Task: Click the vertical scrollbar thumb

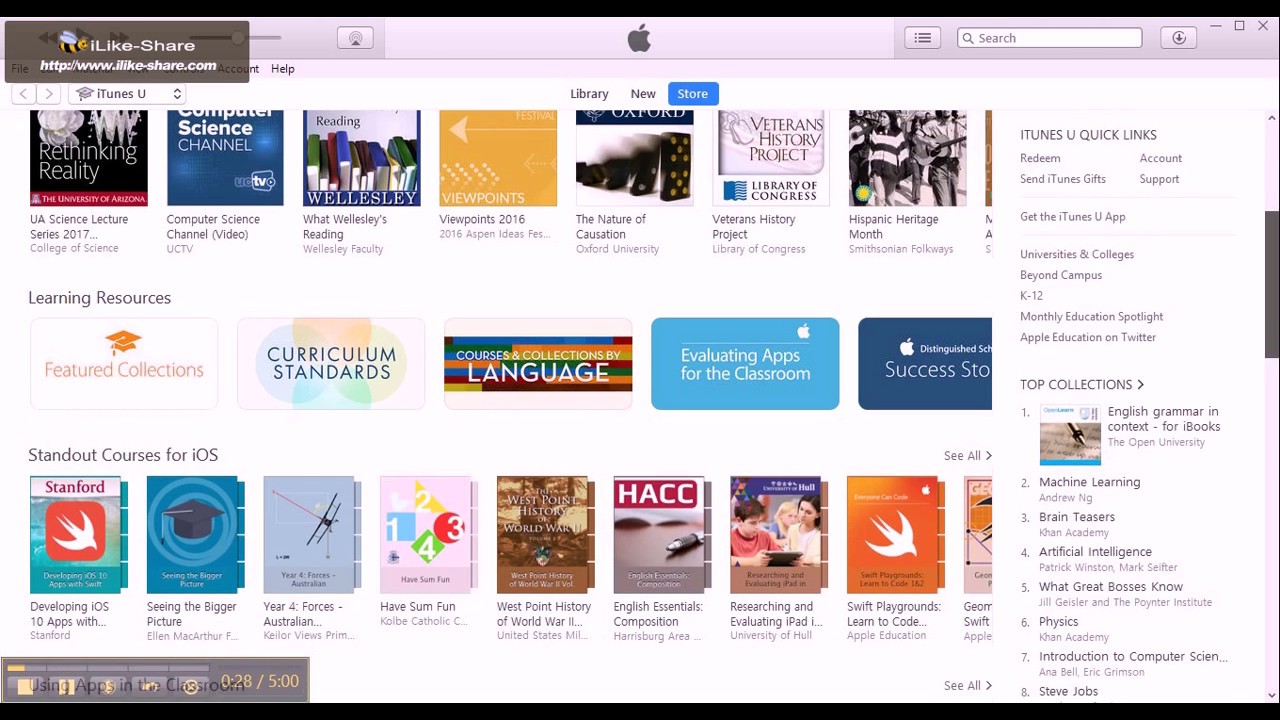Action: point(1272,284)
